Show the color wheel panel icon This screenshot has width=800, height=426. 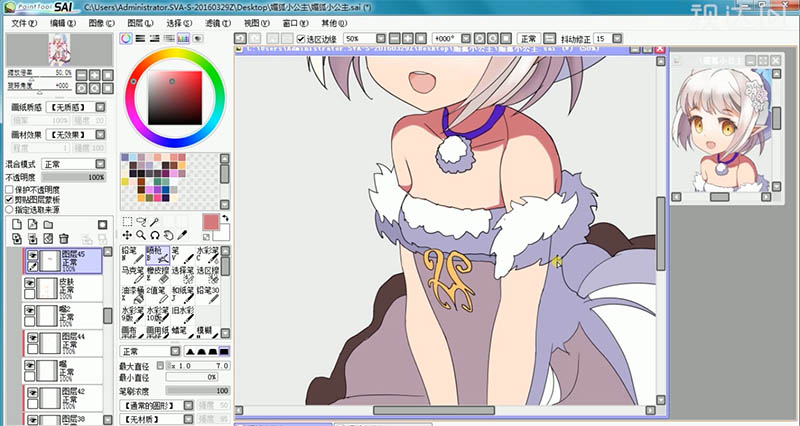[126, 39]
